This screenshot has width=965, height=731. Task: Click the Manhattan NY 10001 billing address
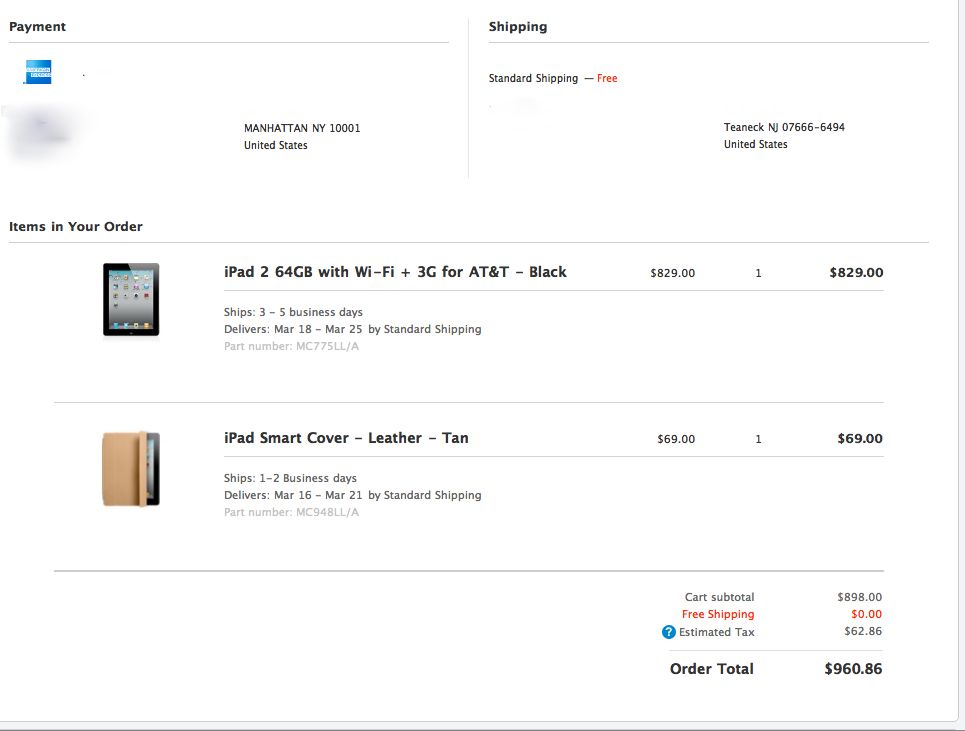(302, 128)
